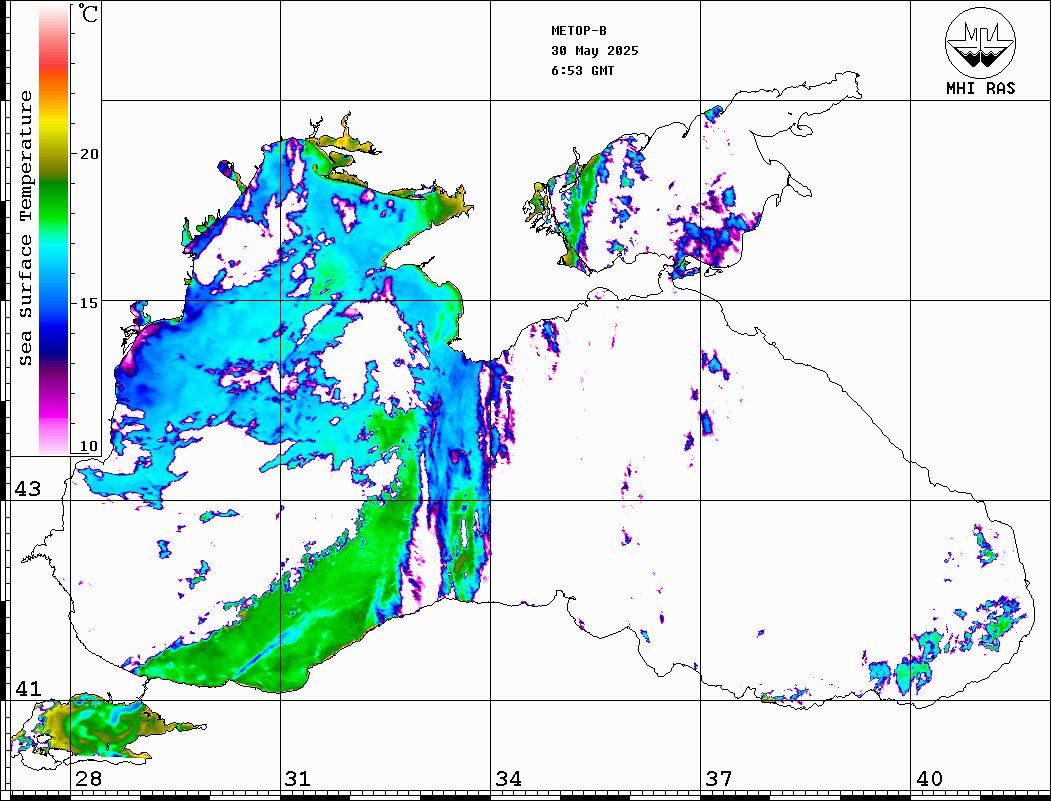Click the 'Sea Surface Temperature' vertical label
The image size is (1051, 801).
[x=25, y=229]
